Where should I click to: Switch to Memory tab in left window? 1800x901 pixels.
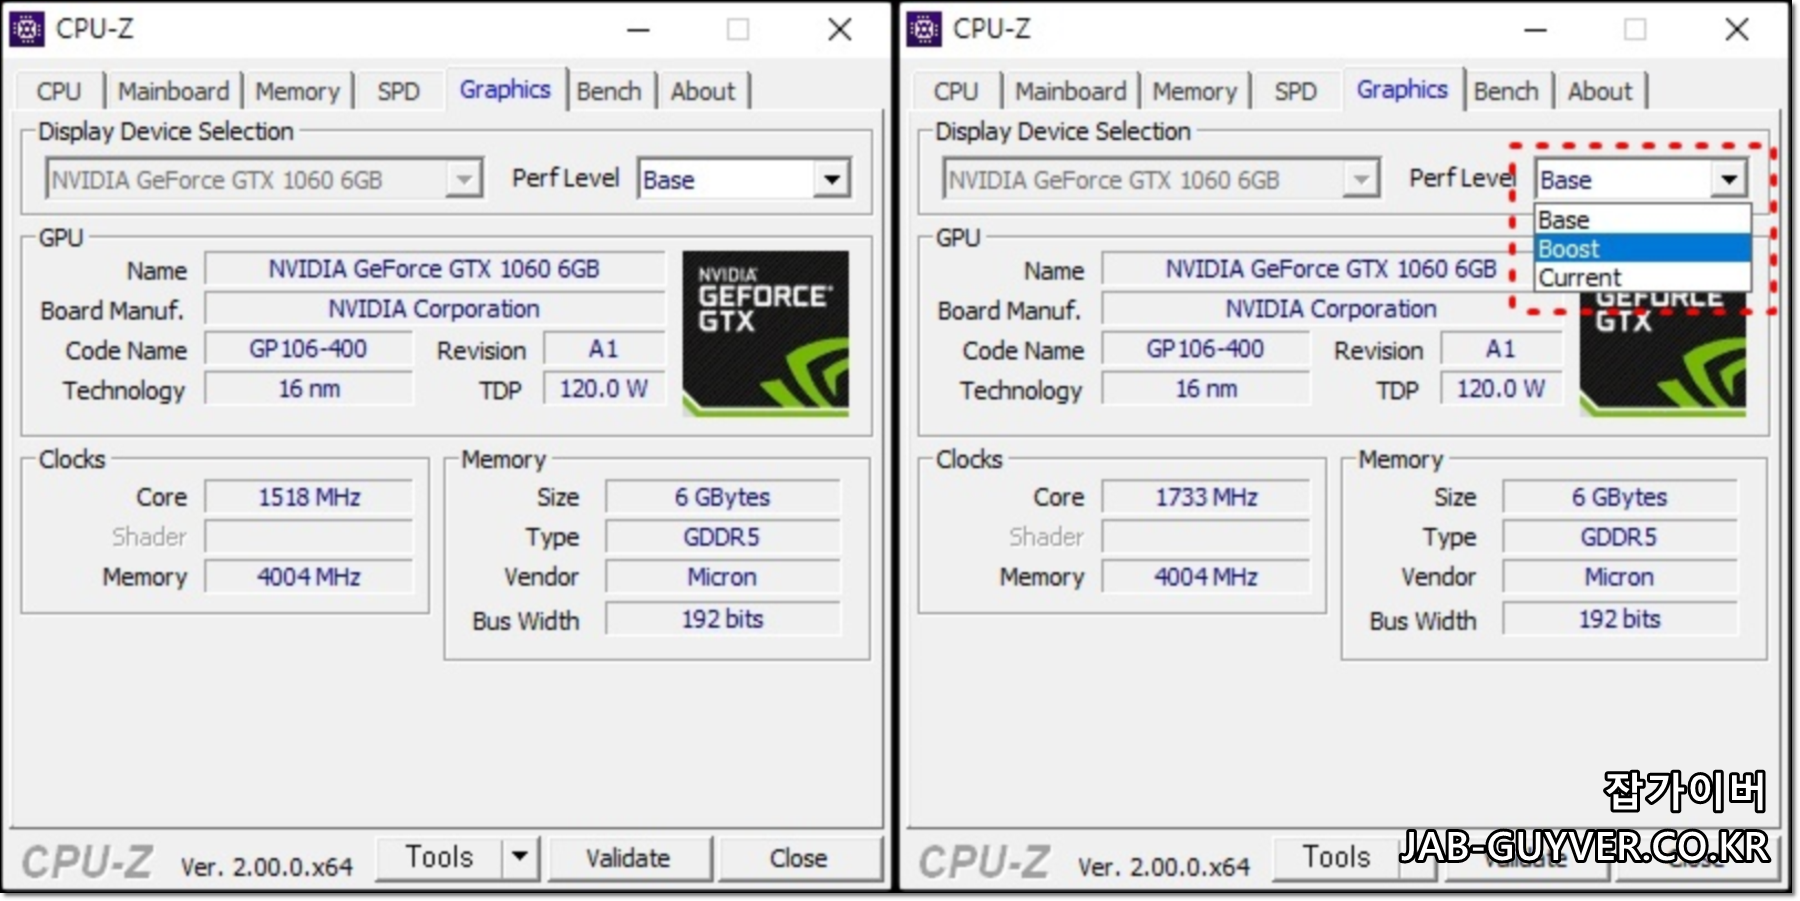298,91
